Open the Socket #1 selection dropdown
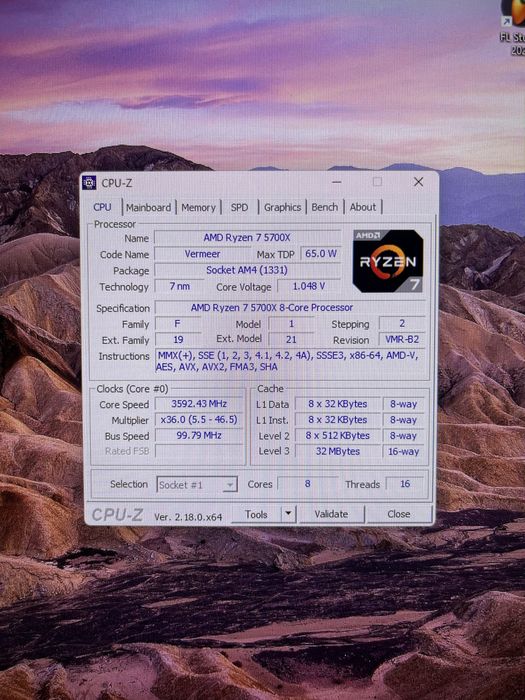This screenshot has width=525, height=700. coord(197,485)
